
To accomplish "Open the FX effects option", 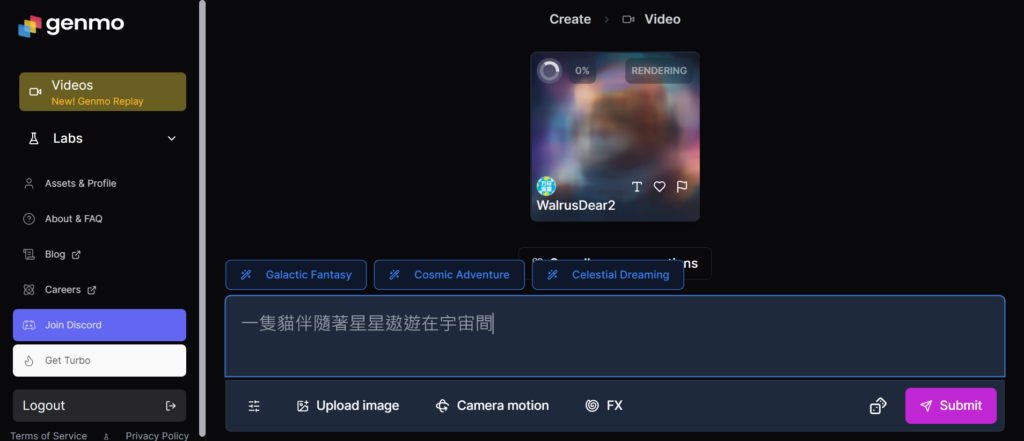I will pos(604,406).
